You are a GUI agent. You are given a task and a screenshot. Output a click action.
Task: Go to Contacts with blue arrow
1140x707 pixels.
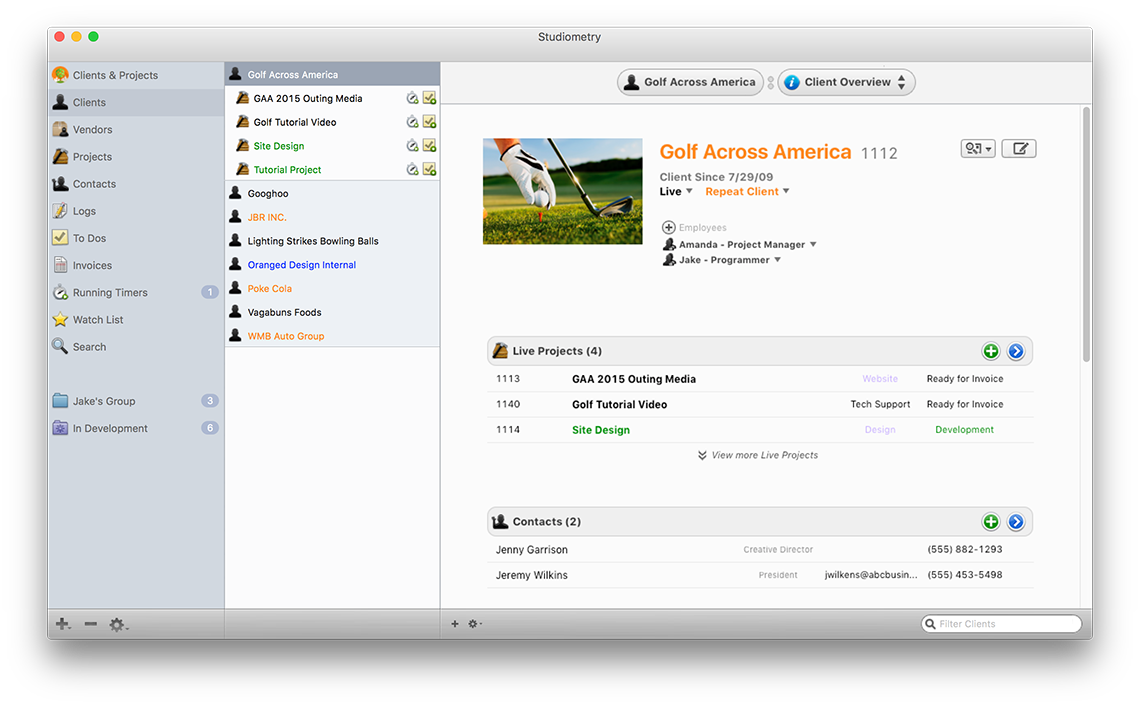tap(1016, 522)
